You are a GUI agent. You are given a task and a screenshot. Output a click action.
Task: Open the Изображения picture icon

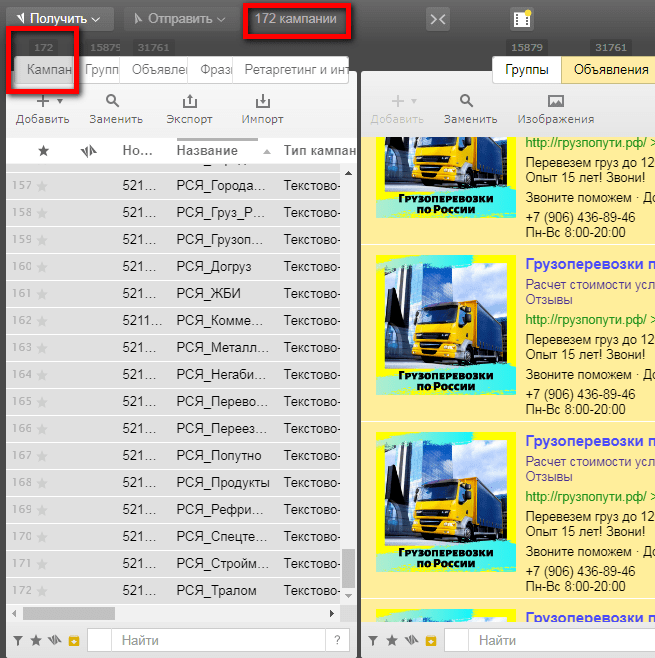coord(556,101)
